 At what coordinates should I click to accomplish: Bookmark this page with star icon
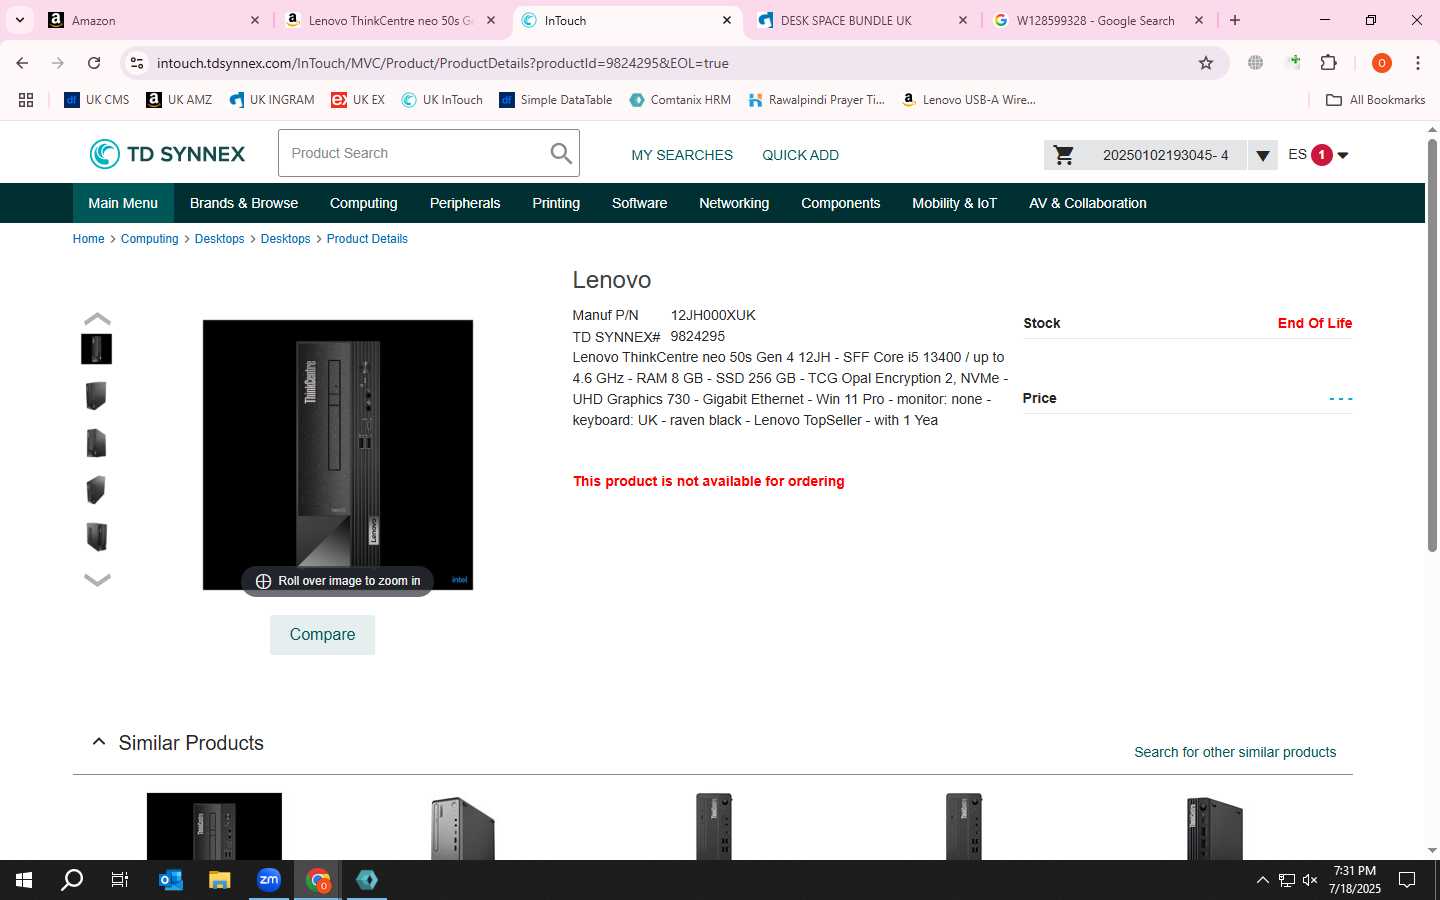[1206, 63]
